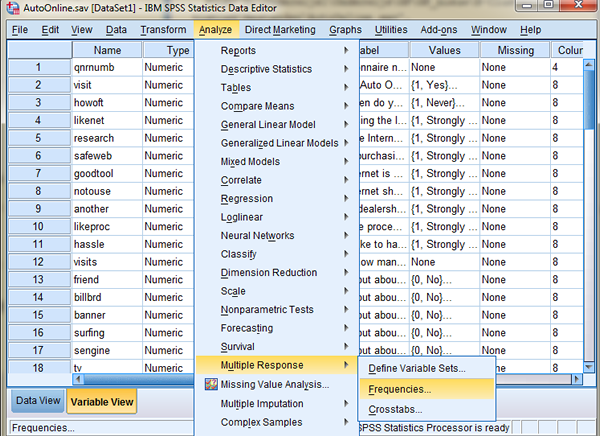This screenshot has height=436, width=600.
Task: Open the Edit menu
Action: tap(50, 29)
